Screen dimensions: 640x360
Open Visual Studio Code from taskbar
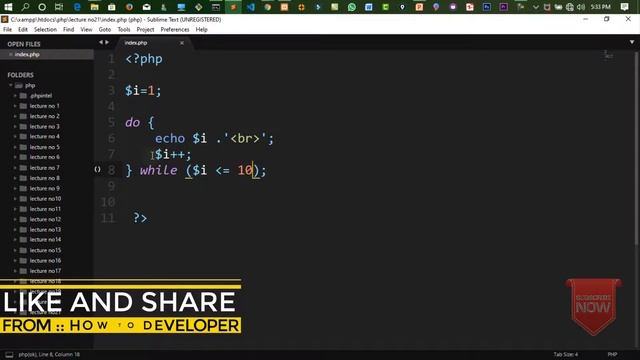[250, 7]
